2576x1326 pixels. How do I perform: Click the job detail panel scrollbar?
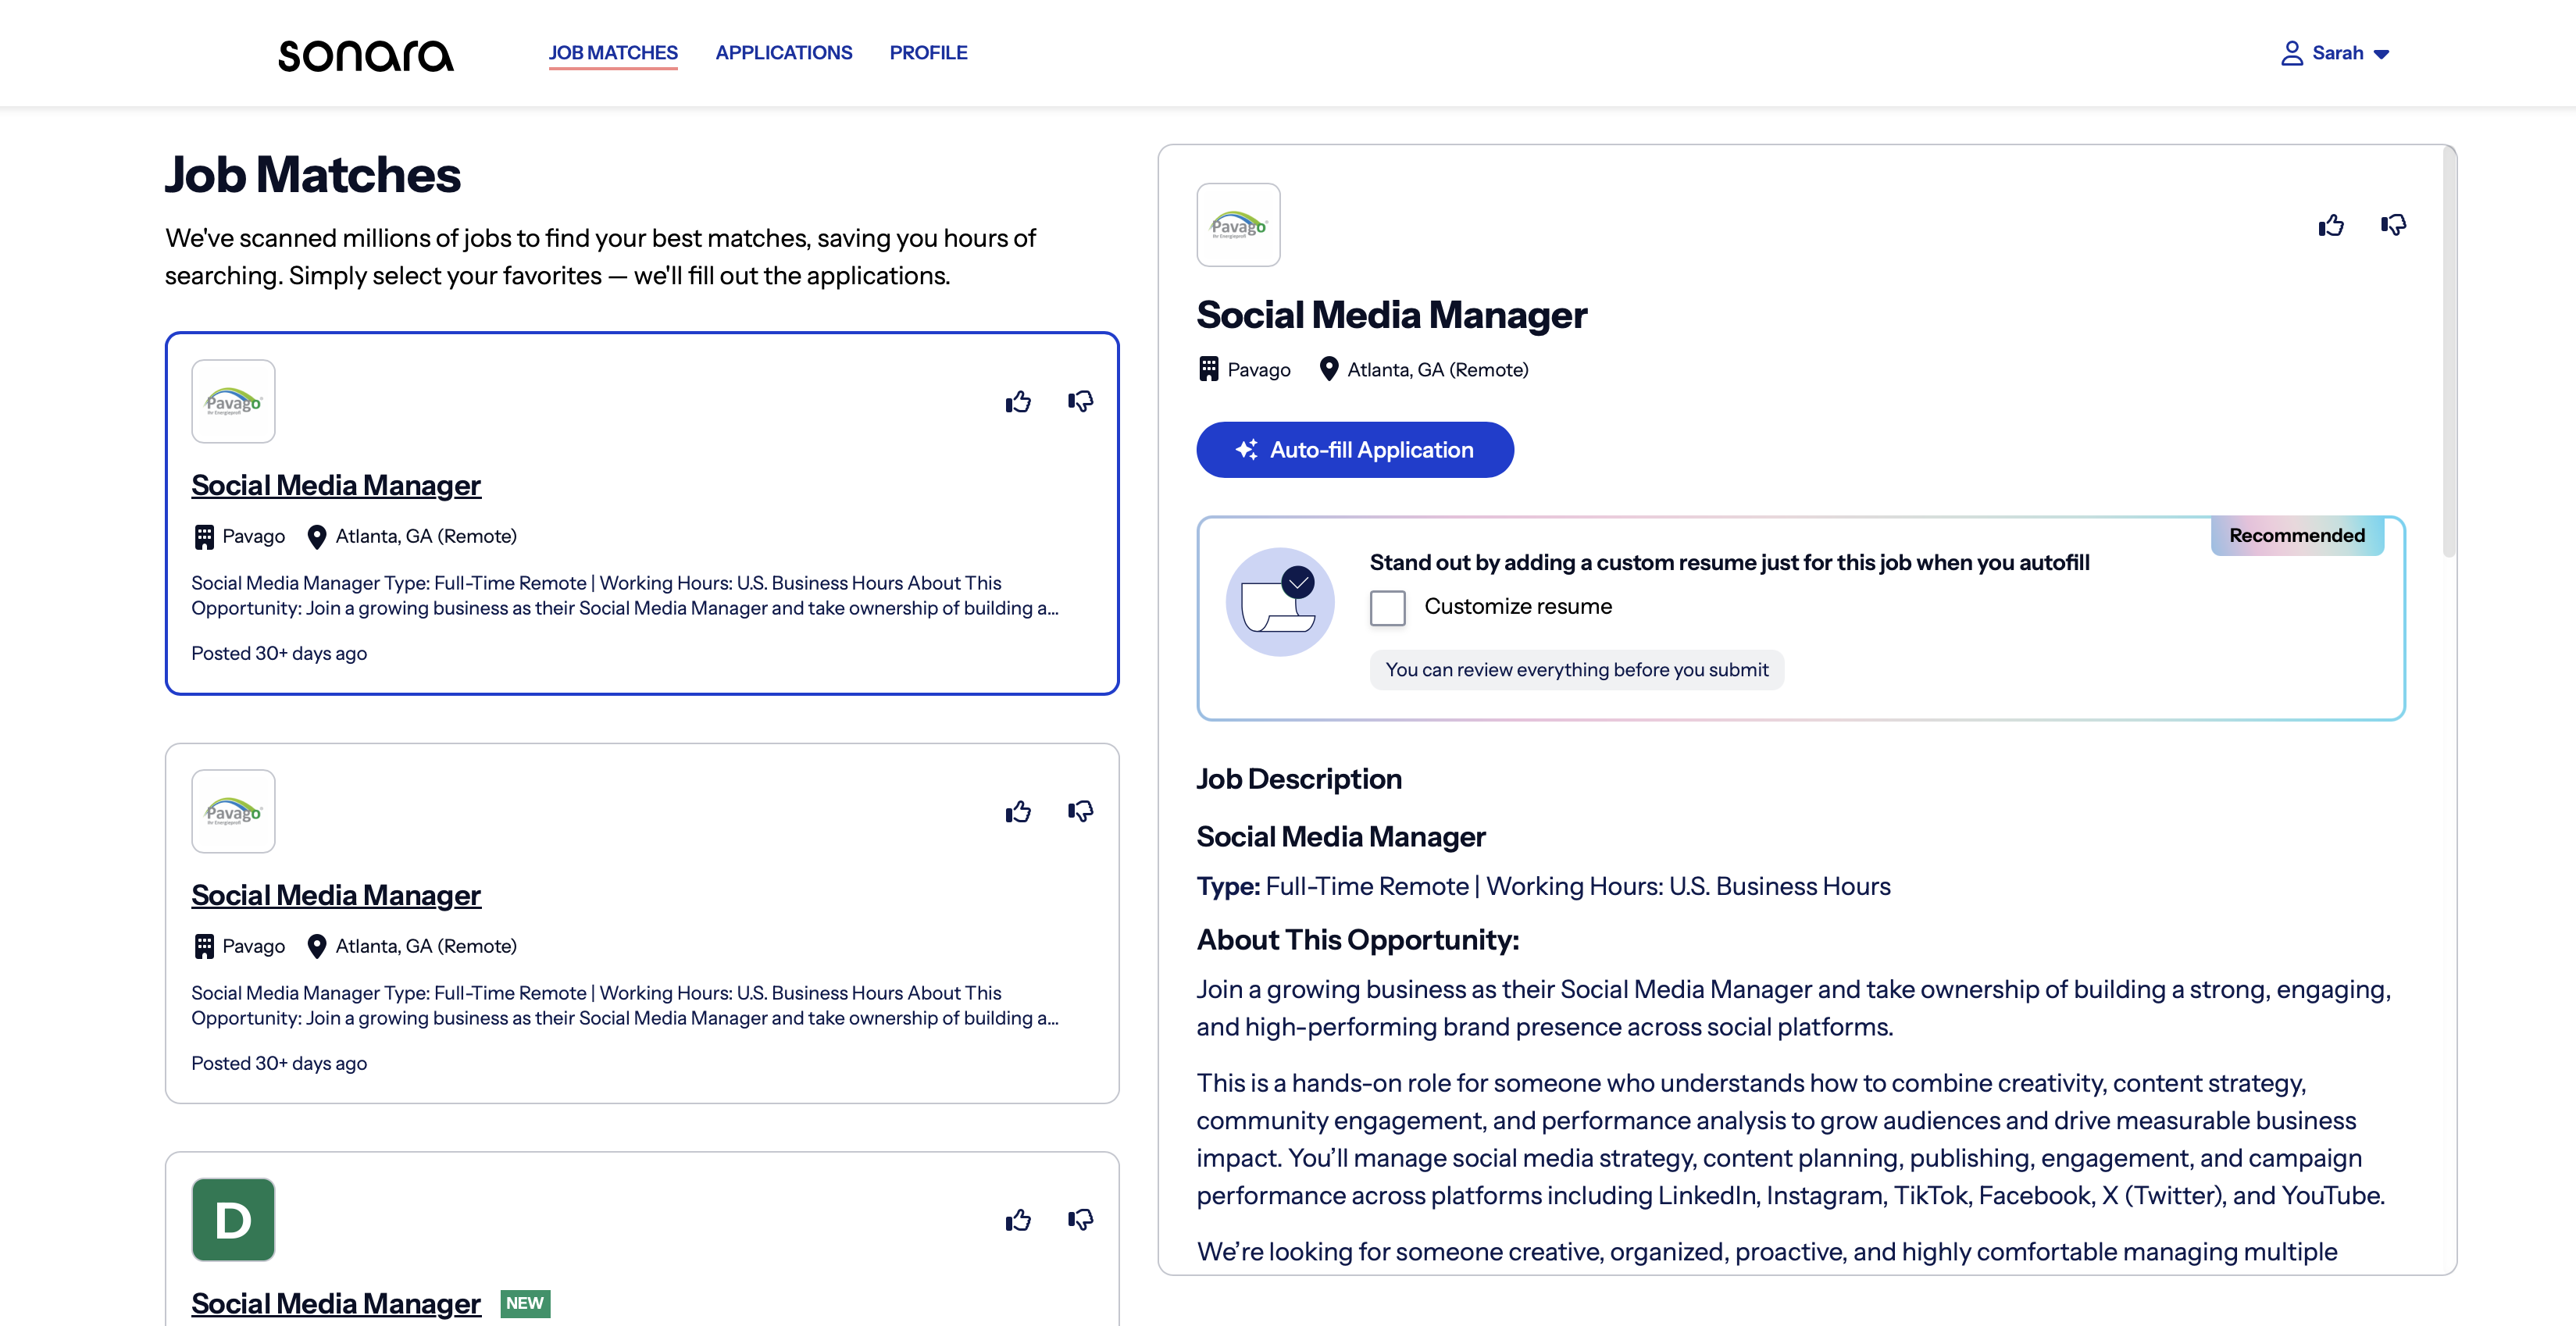coord(2449,352)
